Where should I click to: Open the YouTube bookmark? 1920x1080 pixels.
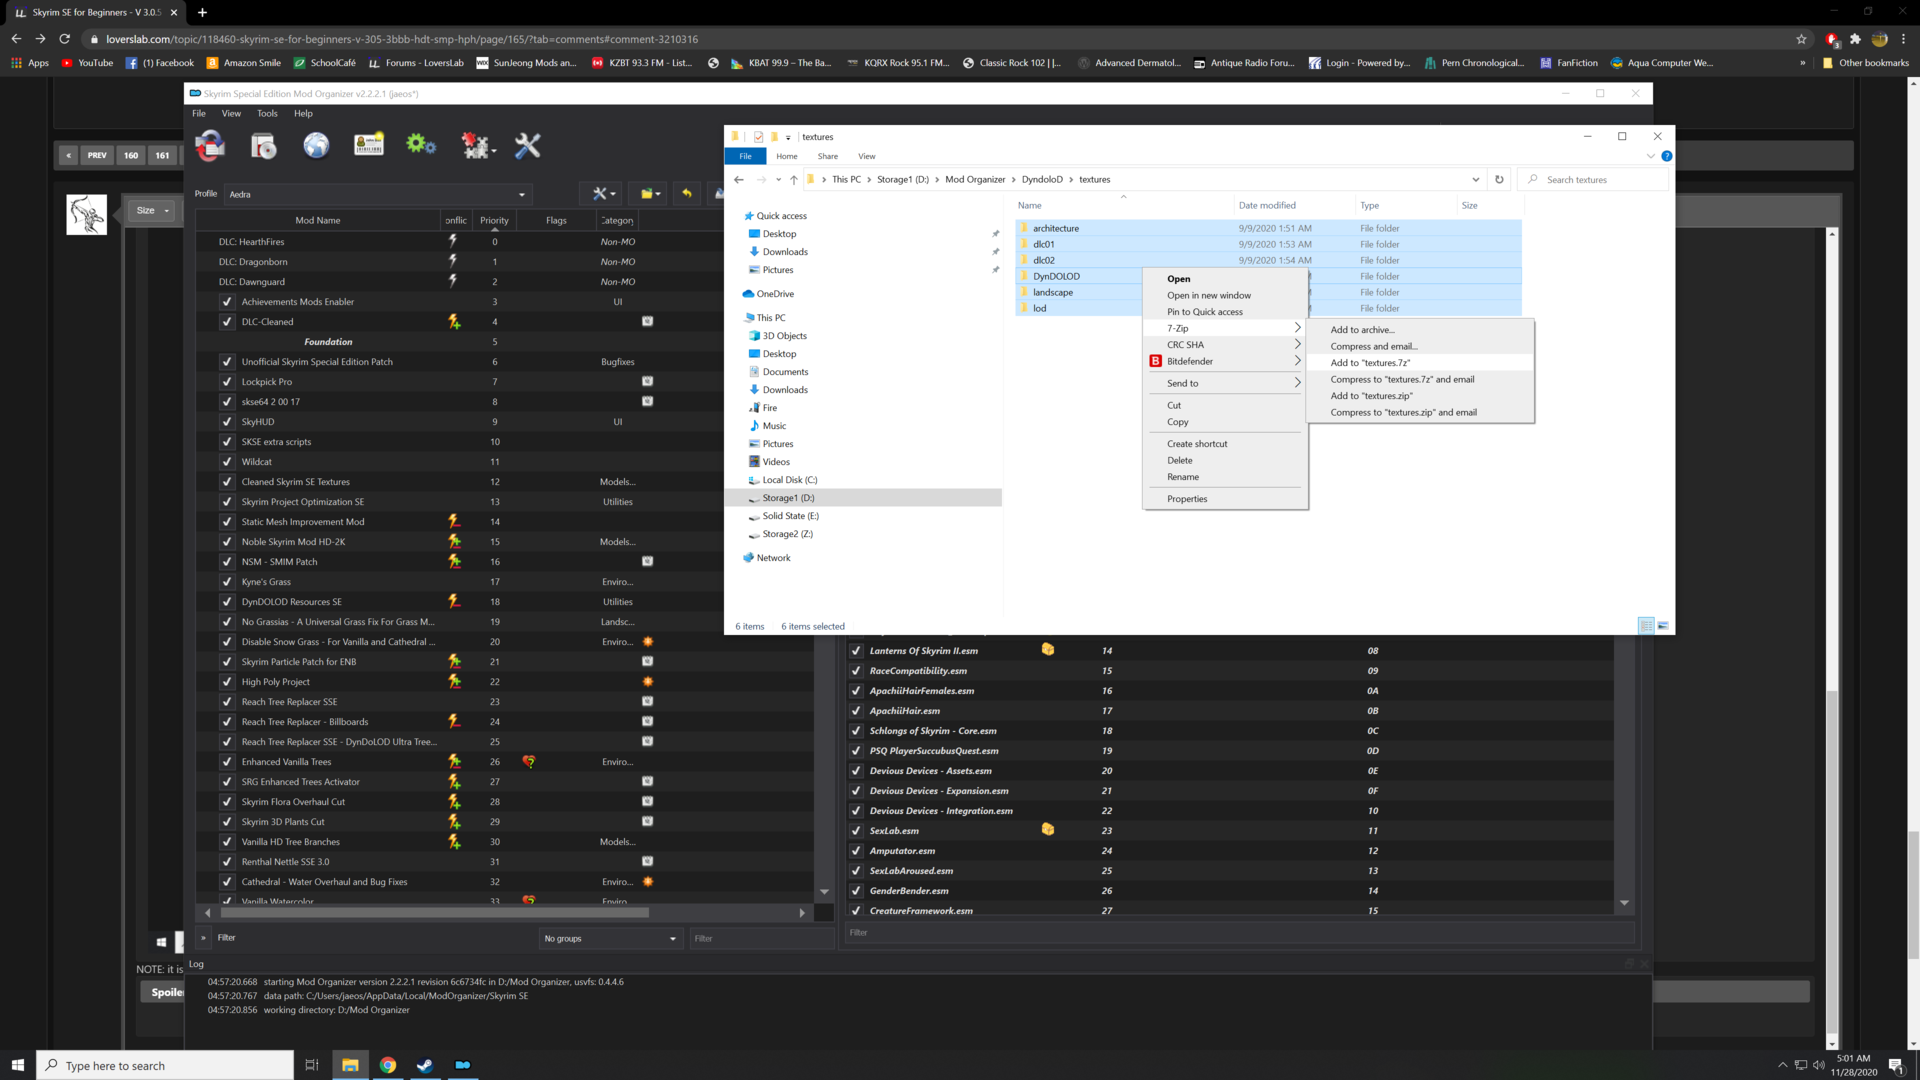[88, 63]
